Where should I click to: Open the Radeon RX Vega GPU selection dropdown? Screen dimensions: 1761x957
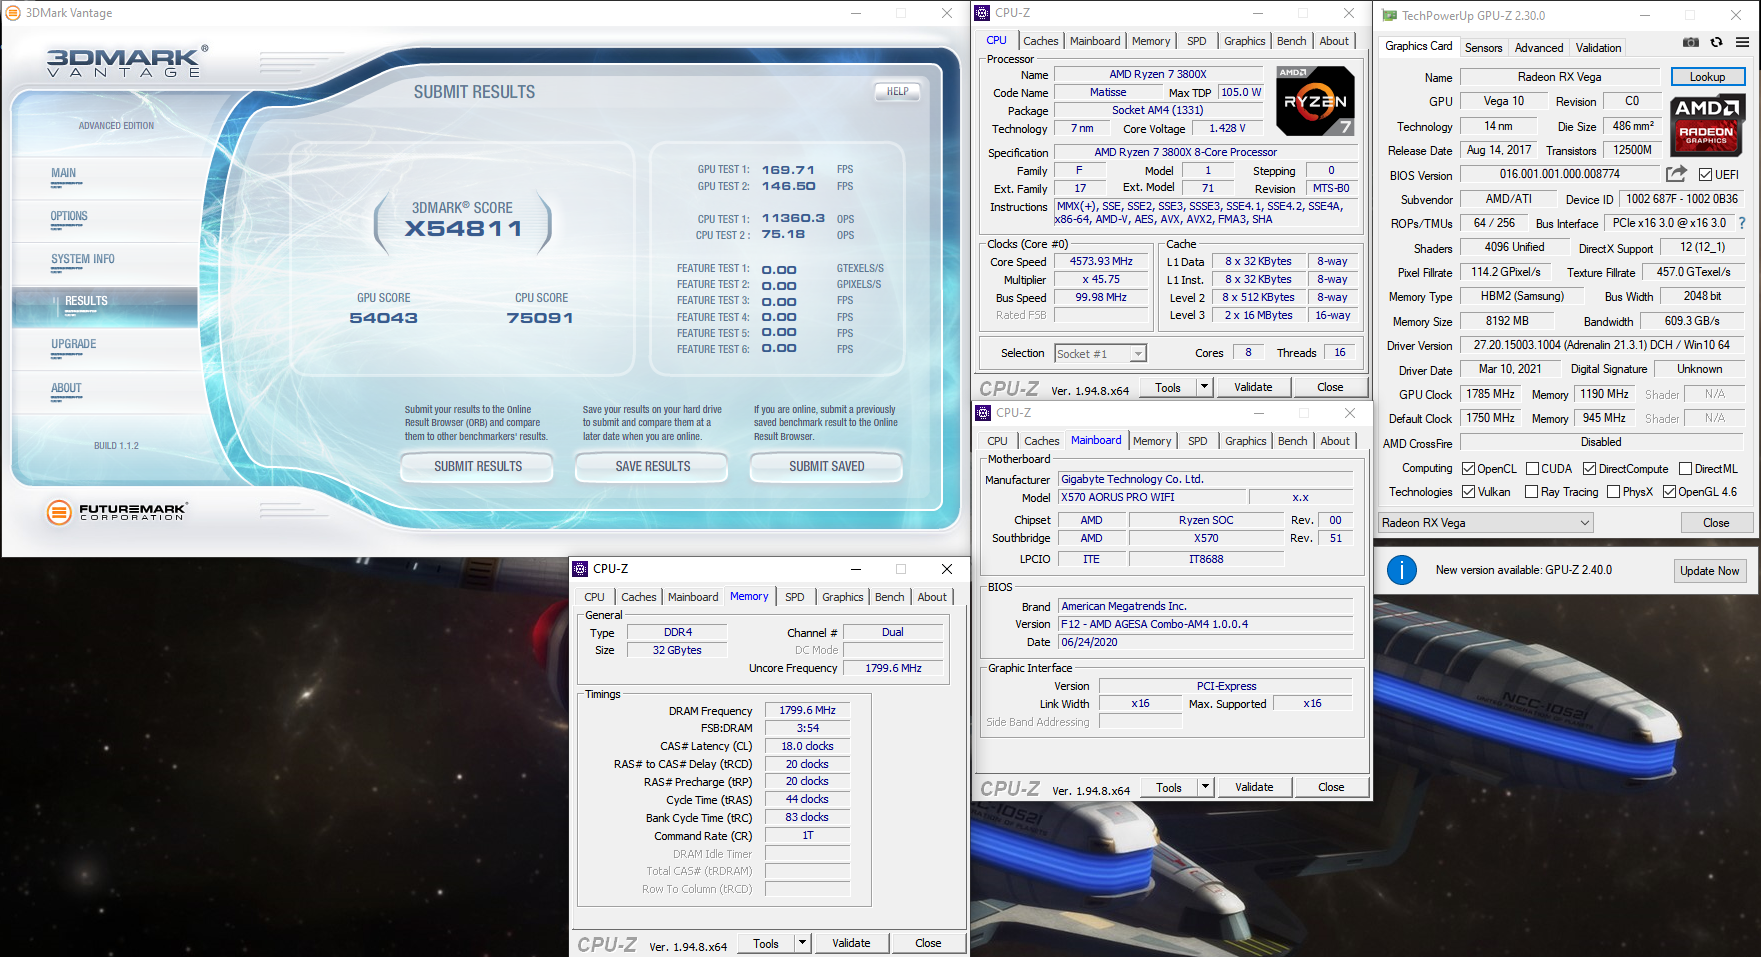1485,523
